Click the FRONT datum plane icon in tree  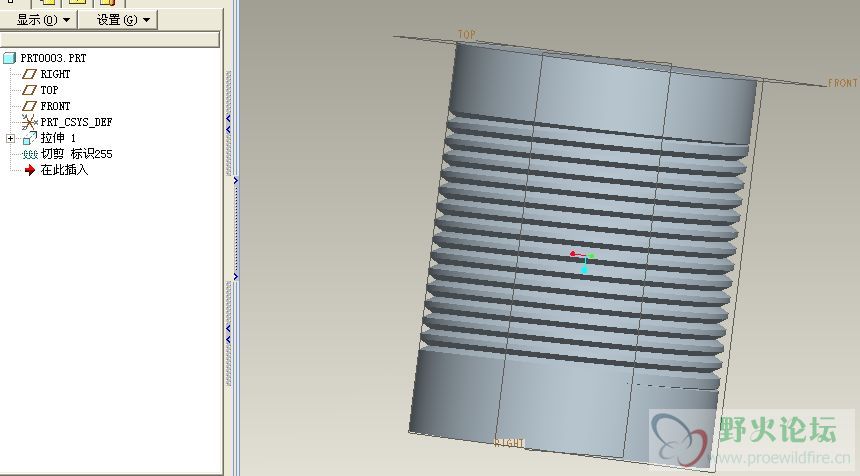[x=29, y=106]
